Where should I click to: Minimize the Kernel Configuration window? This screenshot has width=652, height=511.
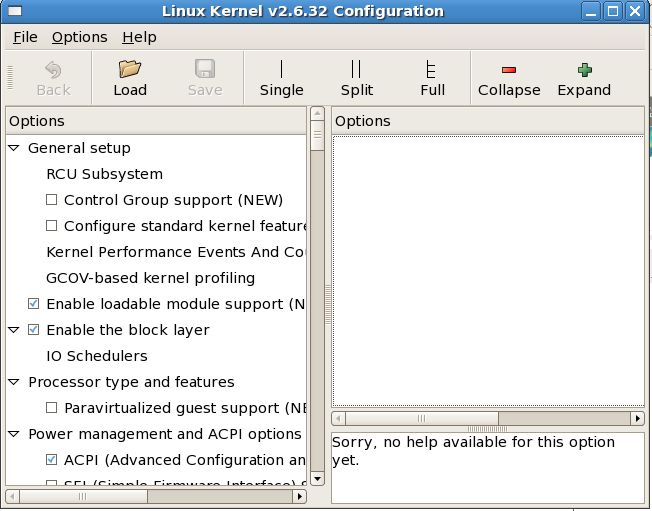(x=590, y=11)
